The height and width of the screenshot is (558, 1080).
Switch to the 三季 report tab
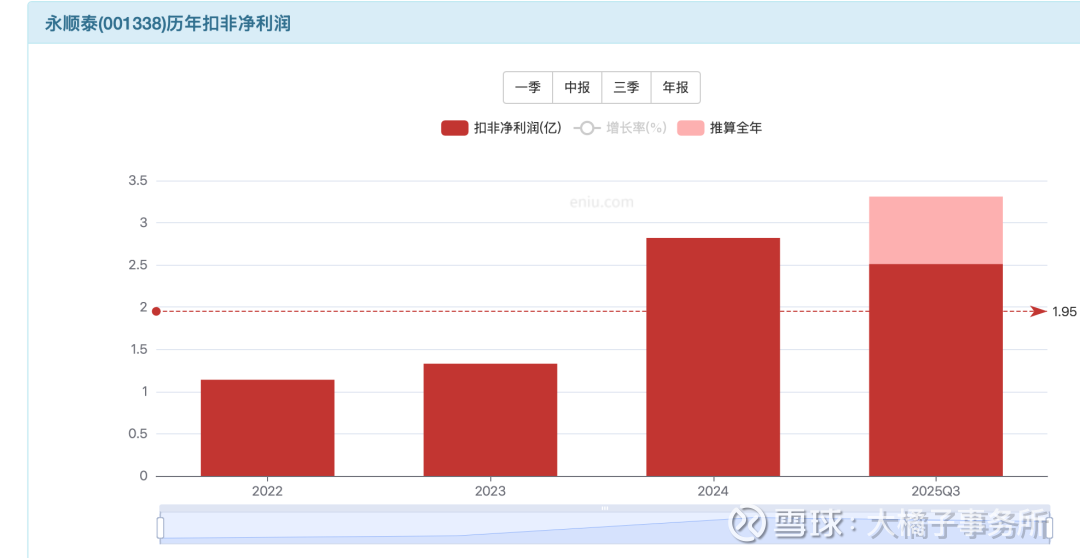coord(626,87)
